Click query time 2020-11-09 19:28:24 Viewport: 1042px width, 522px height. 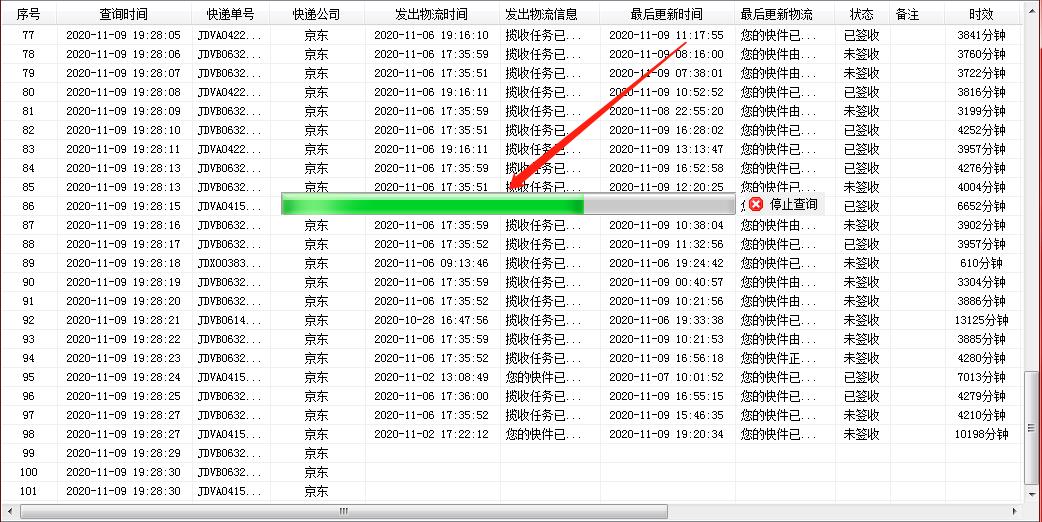124,378
